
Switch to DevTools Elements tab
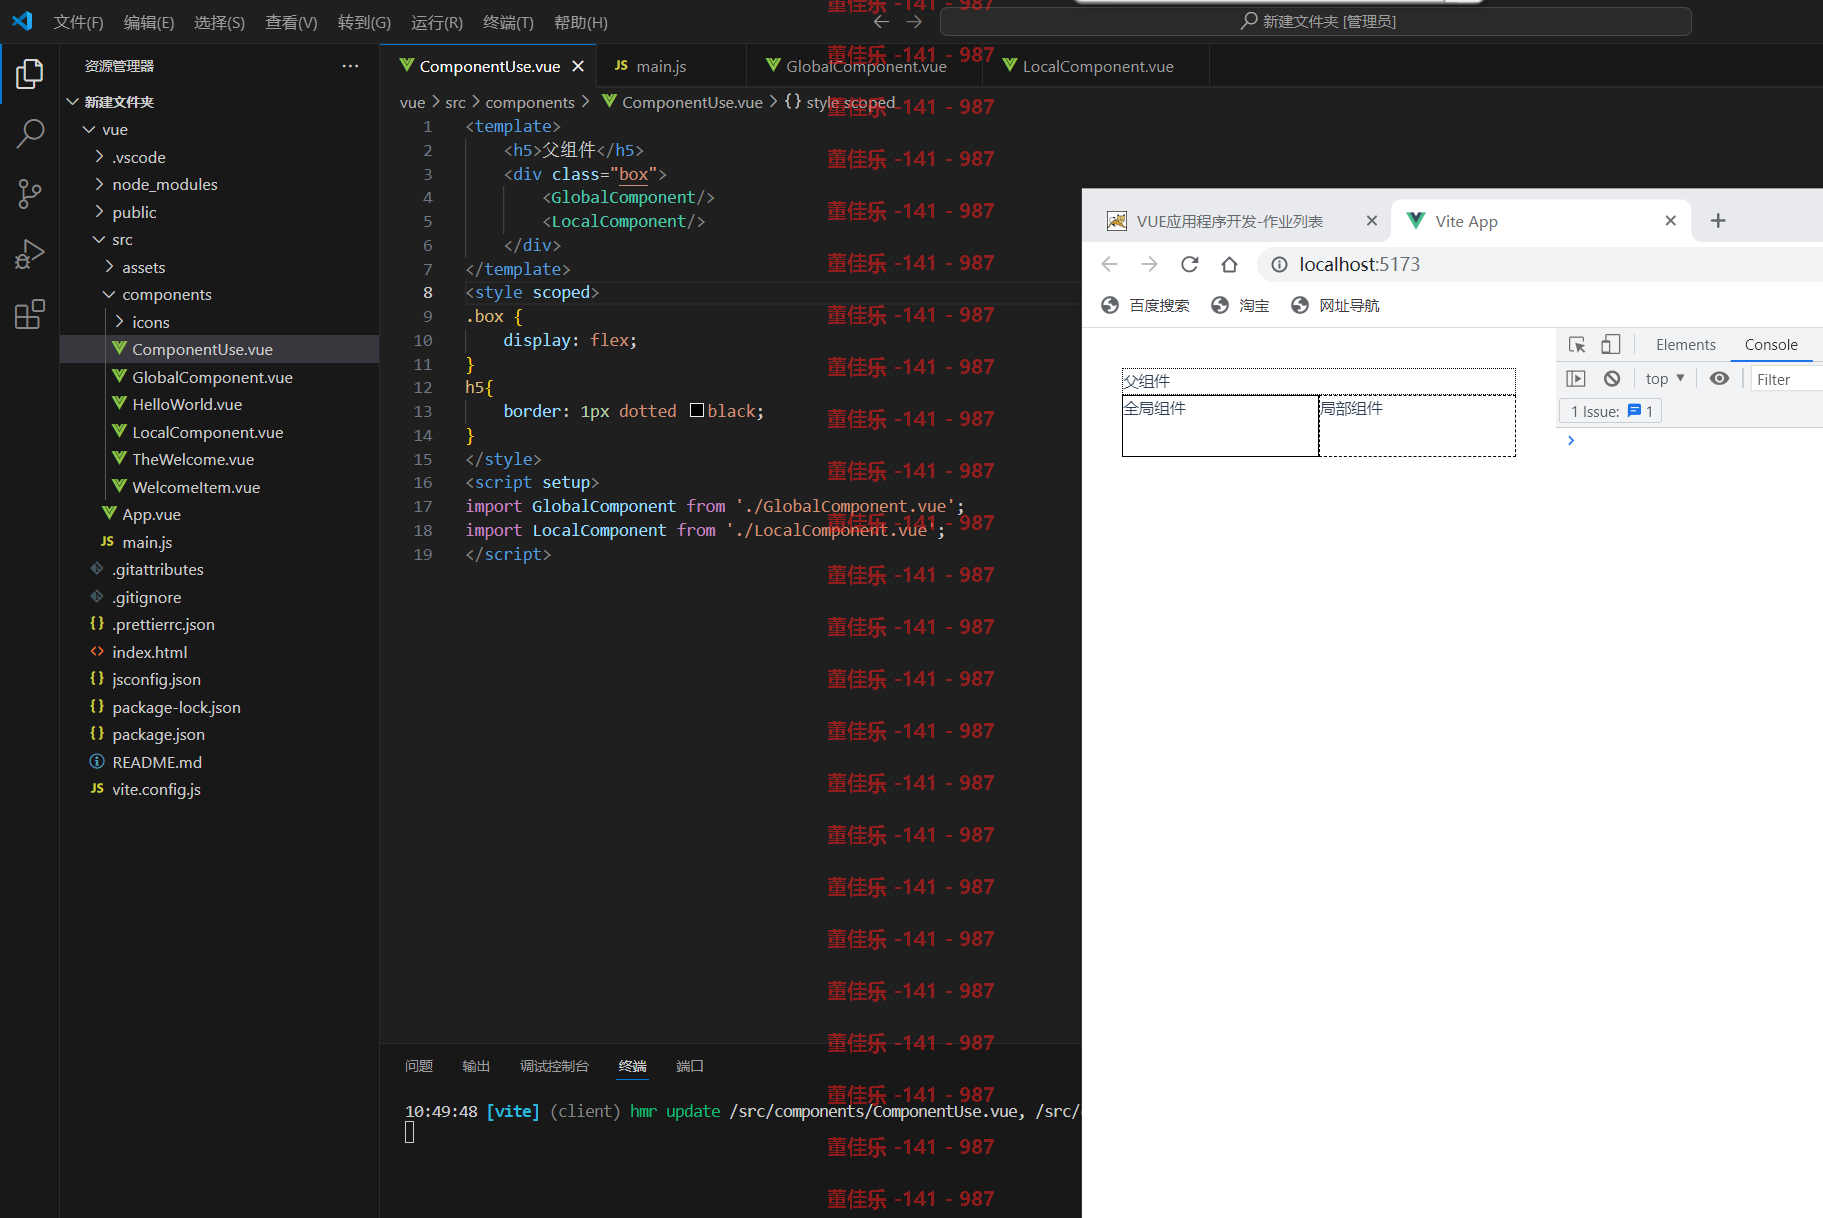click(x=1685, y=345)
